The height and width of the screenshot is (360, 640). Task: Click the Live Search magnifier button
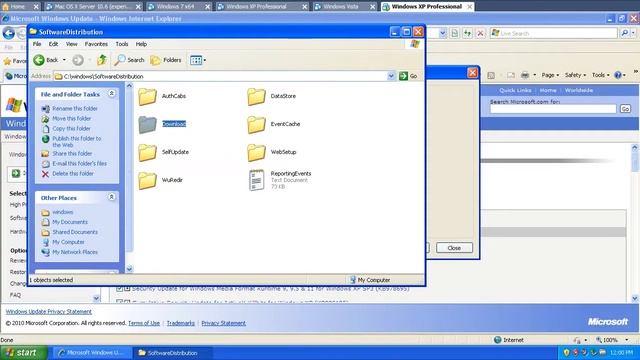coord(624,33)
